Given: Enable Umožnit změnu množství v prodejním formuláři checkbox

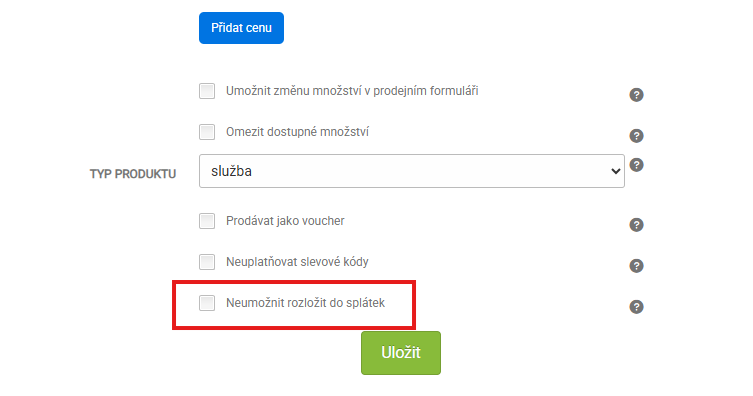Looking at the screenshot, I should click(x=207, y=91).
